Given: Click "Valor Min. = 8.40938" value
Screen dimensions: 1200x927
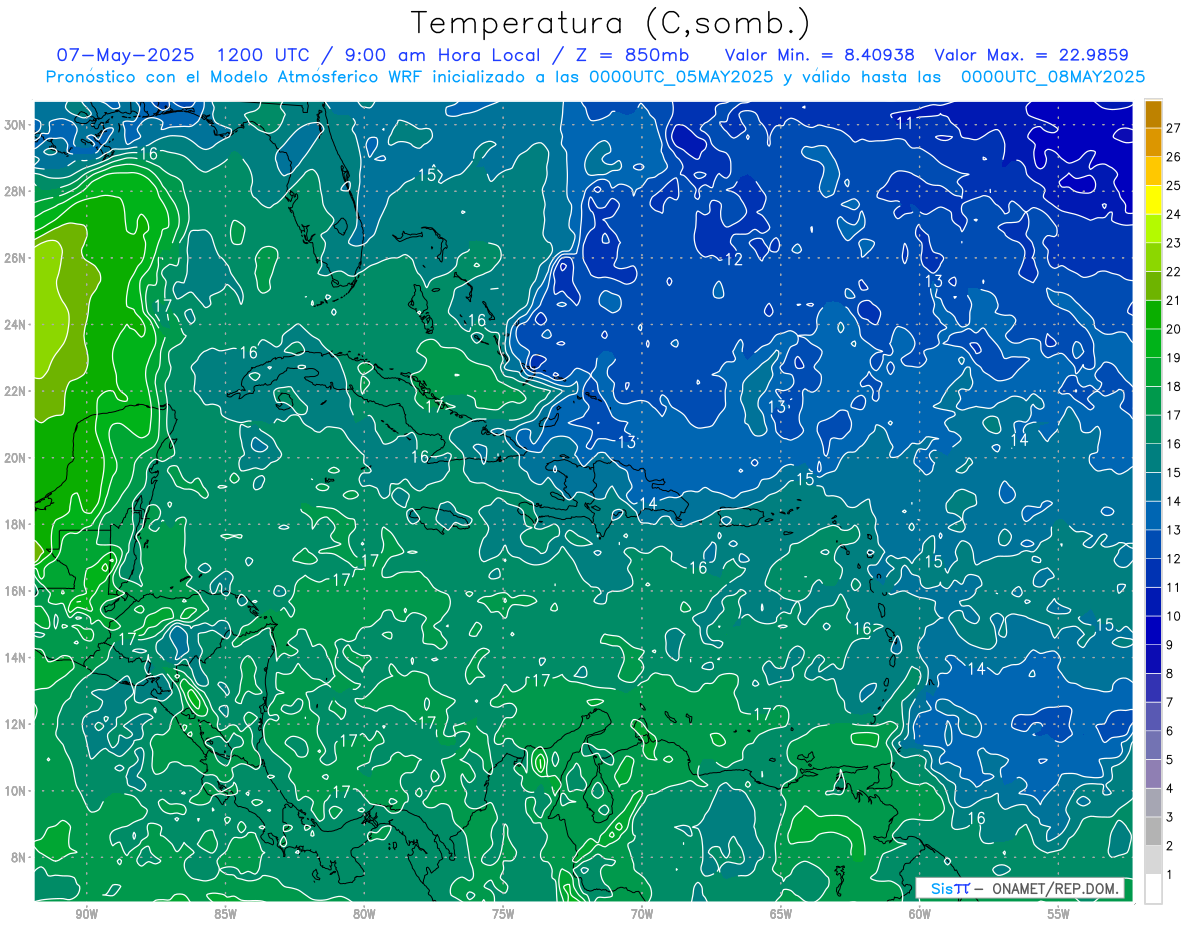Looking at the screenshot, I should click(819, 55).
